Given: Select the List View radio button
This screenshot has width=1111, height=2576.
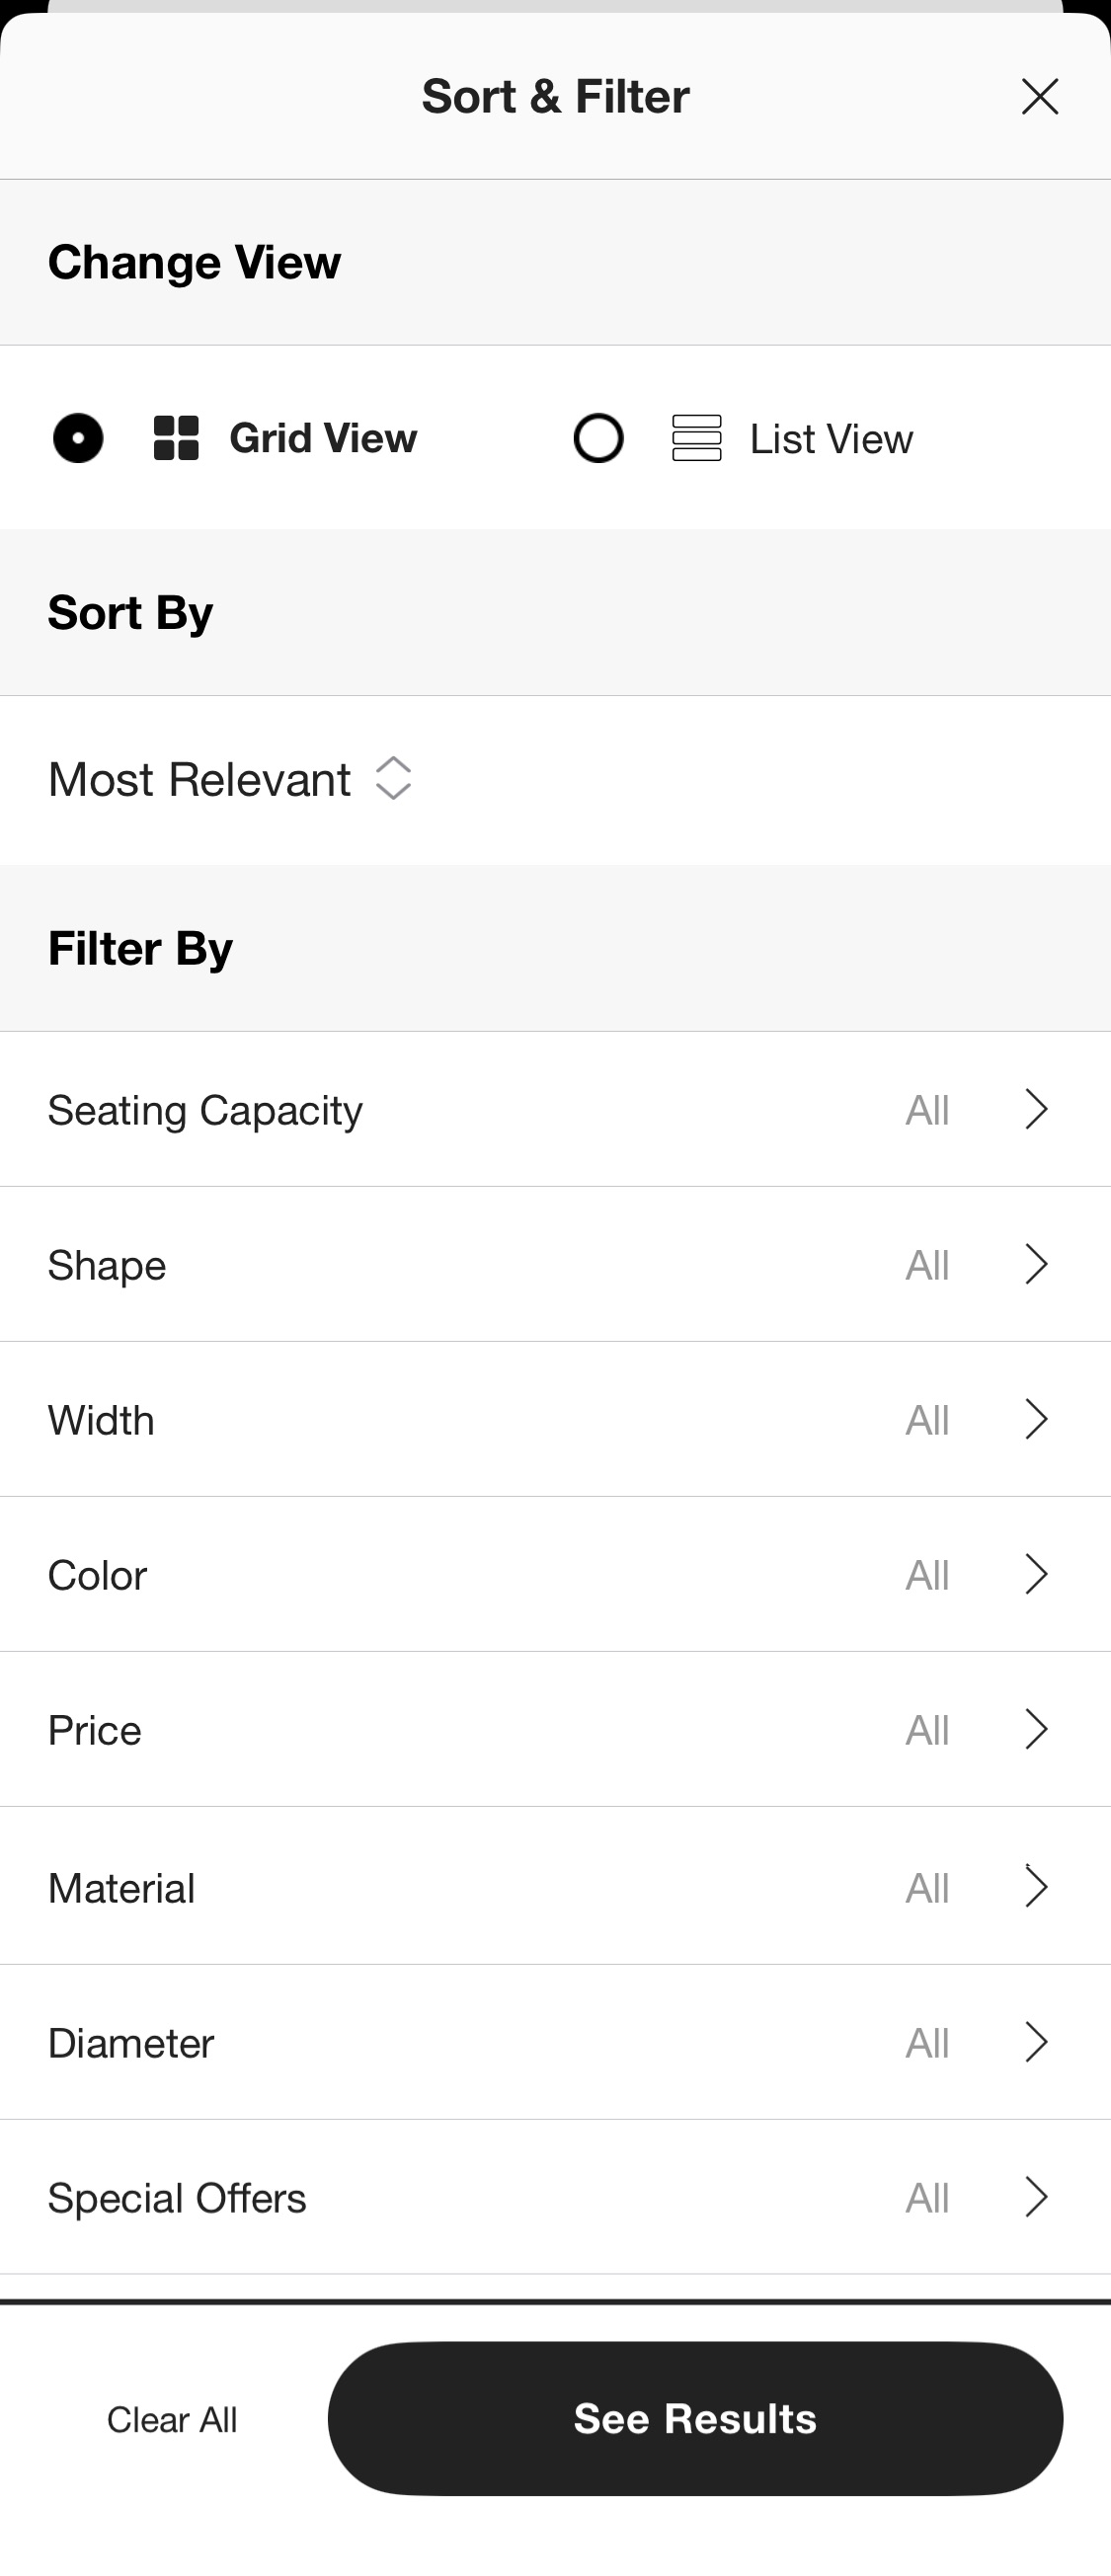Looking at the screenshot, I should 598,438.
